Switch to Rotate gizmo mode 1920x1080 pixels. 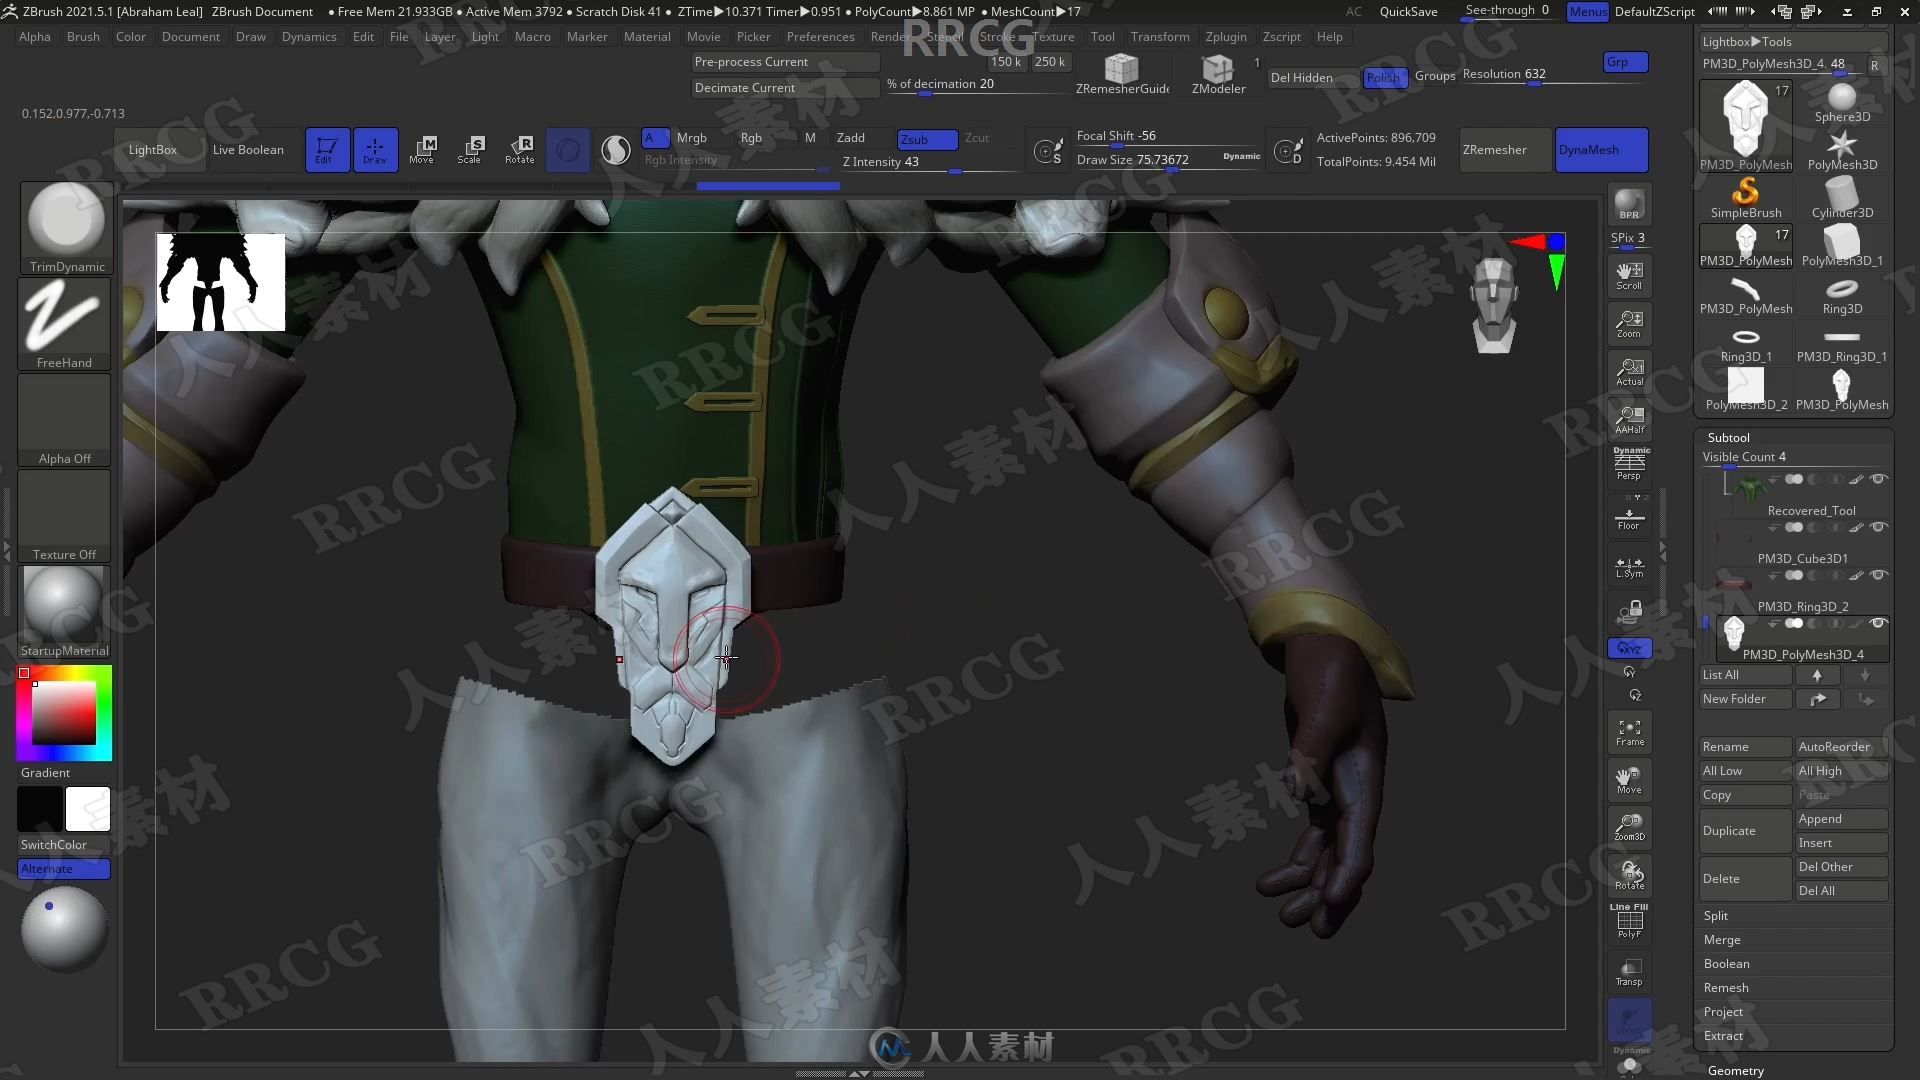pos(519,150)
